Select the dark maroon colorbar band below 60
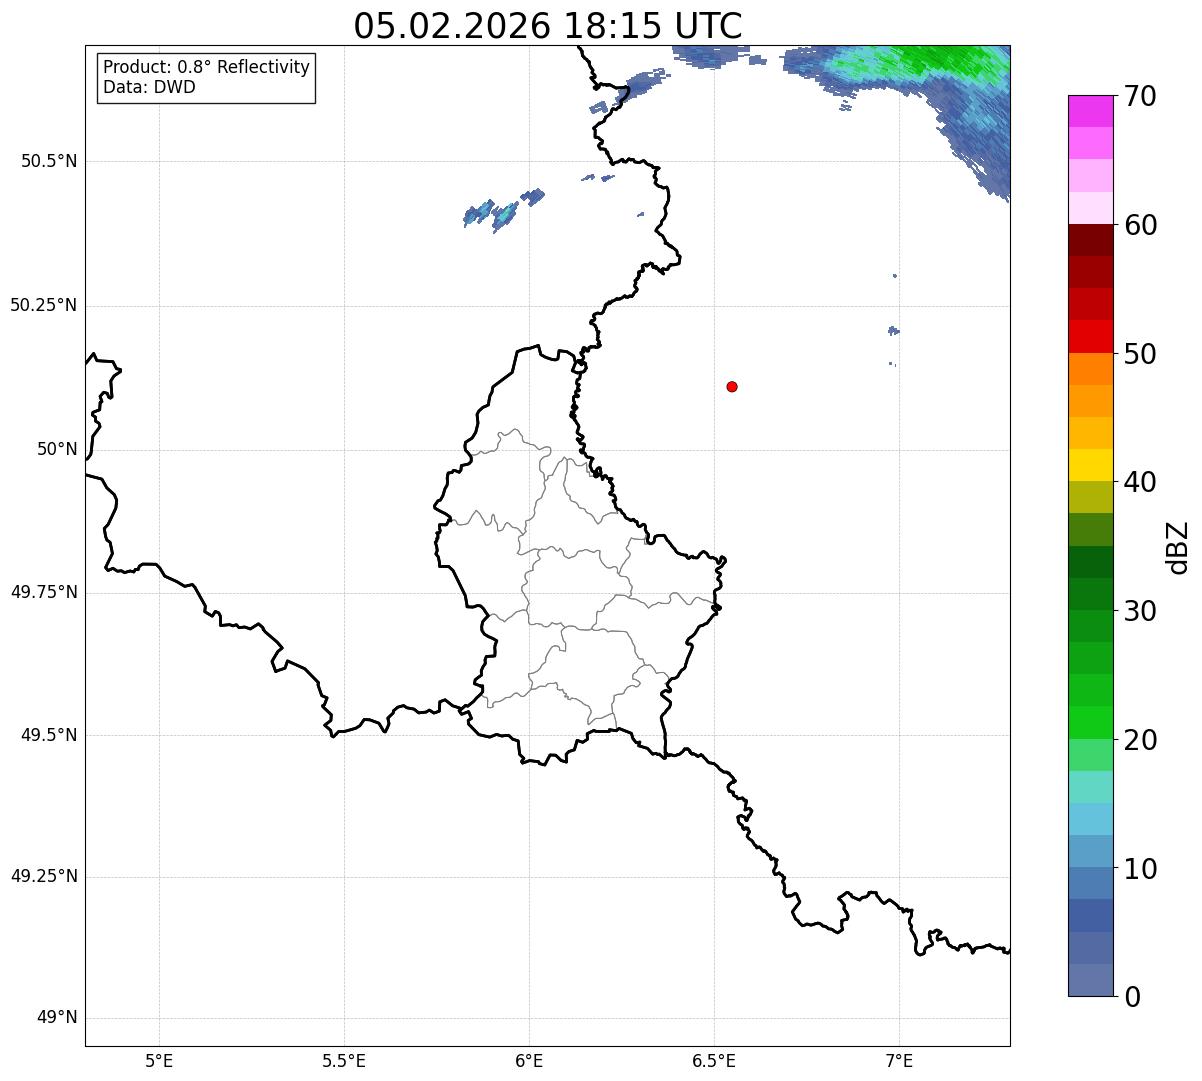1202x1081 pixels. (1090, 240)
